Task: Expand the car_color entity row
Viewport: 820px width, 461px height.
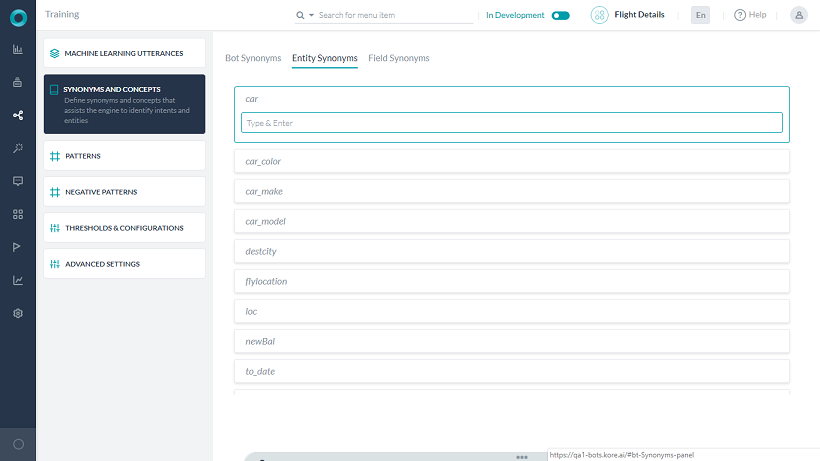Action: (x=511, y=162)
